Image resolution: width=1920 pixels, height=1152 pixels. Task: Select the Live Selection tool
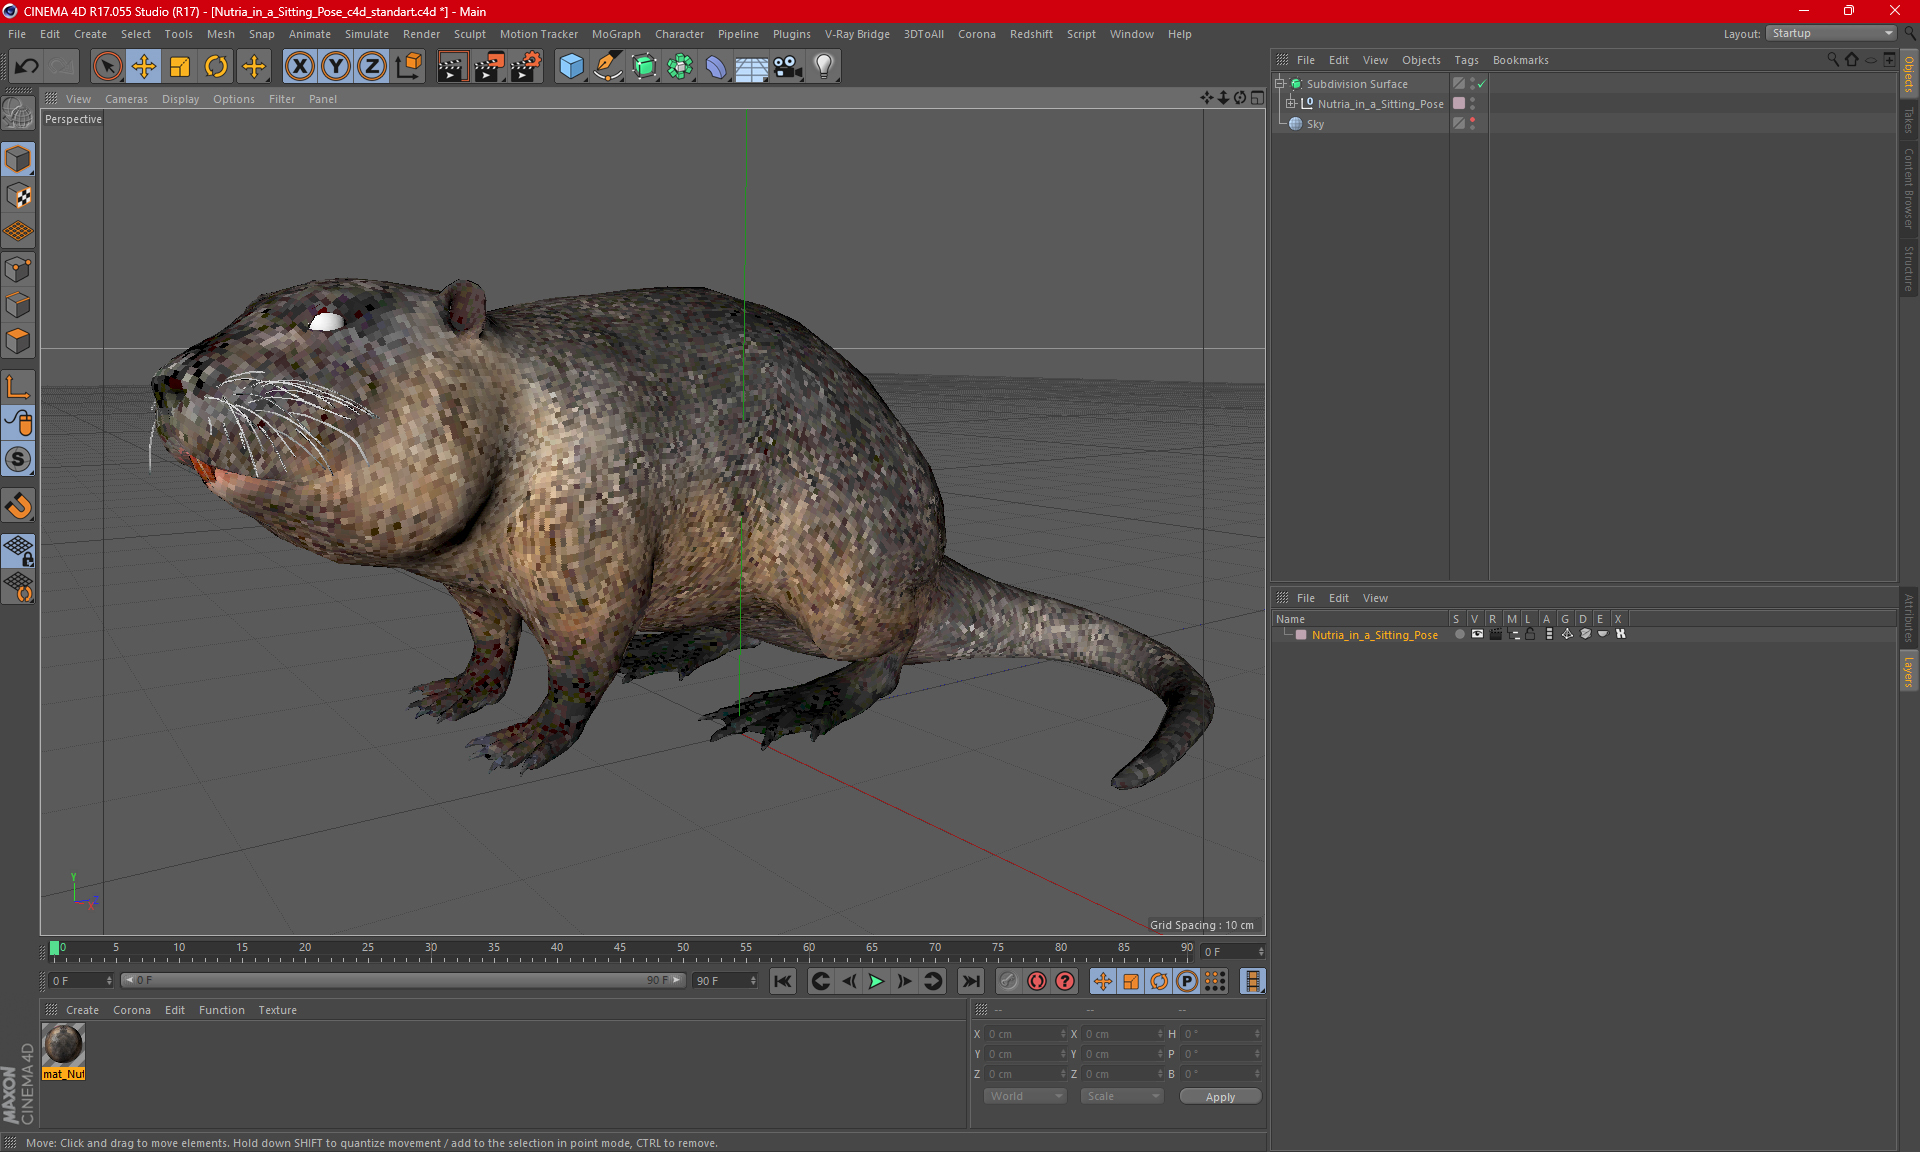coord(107,67)
